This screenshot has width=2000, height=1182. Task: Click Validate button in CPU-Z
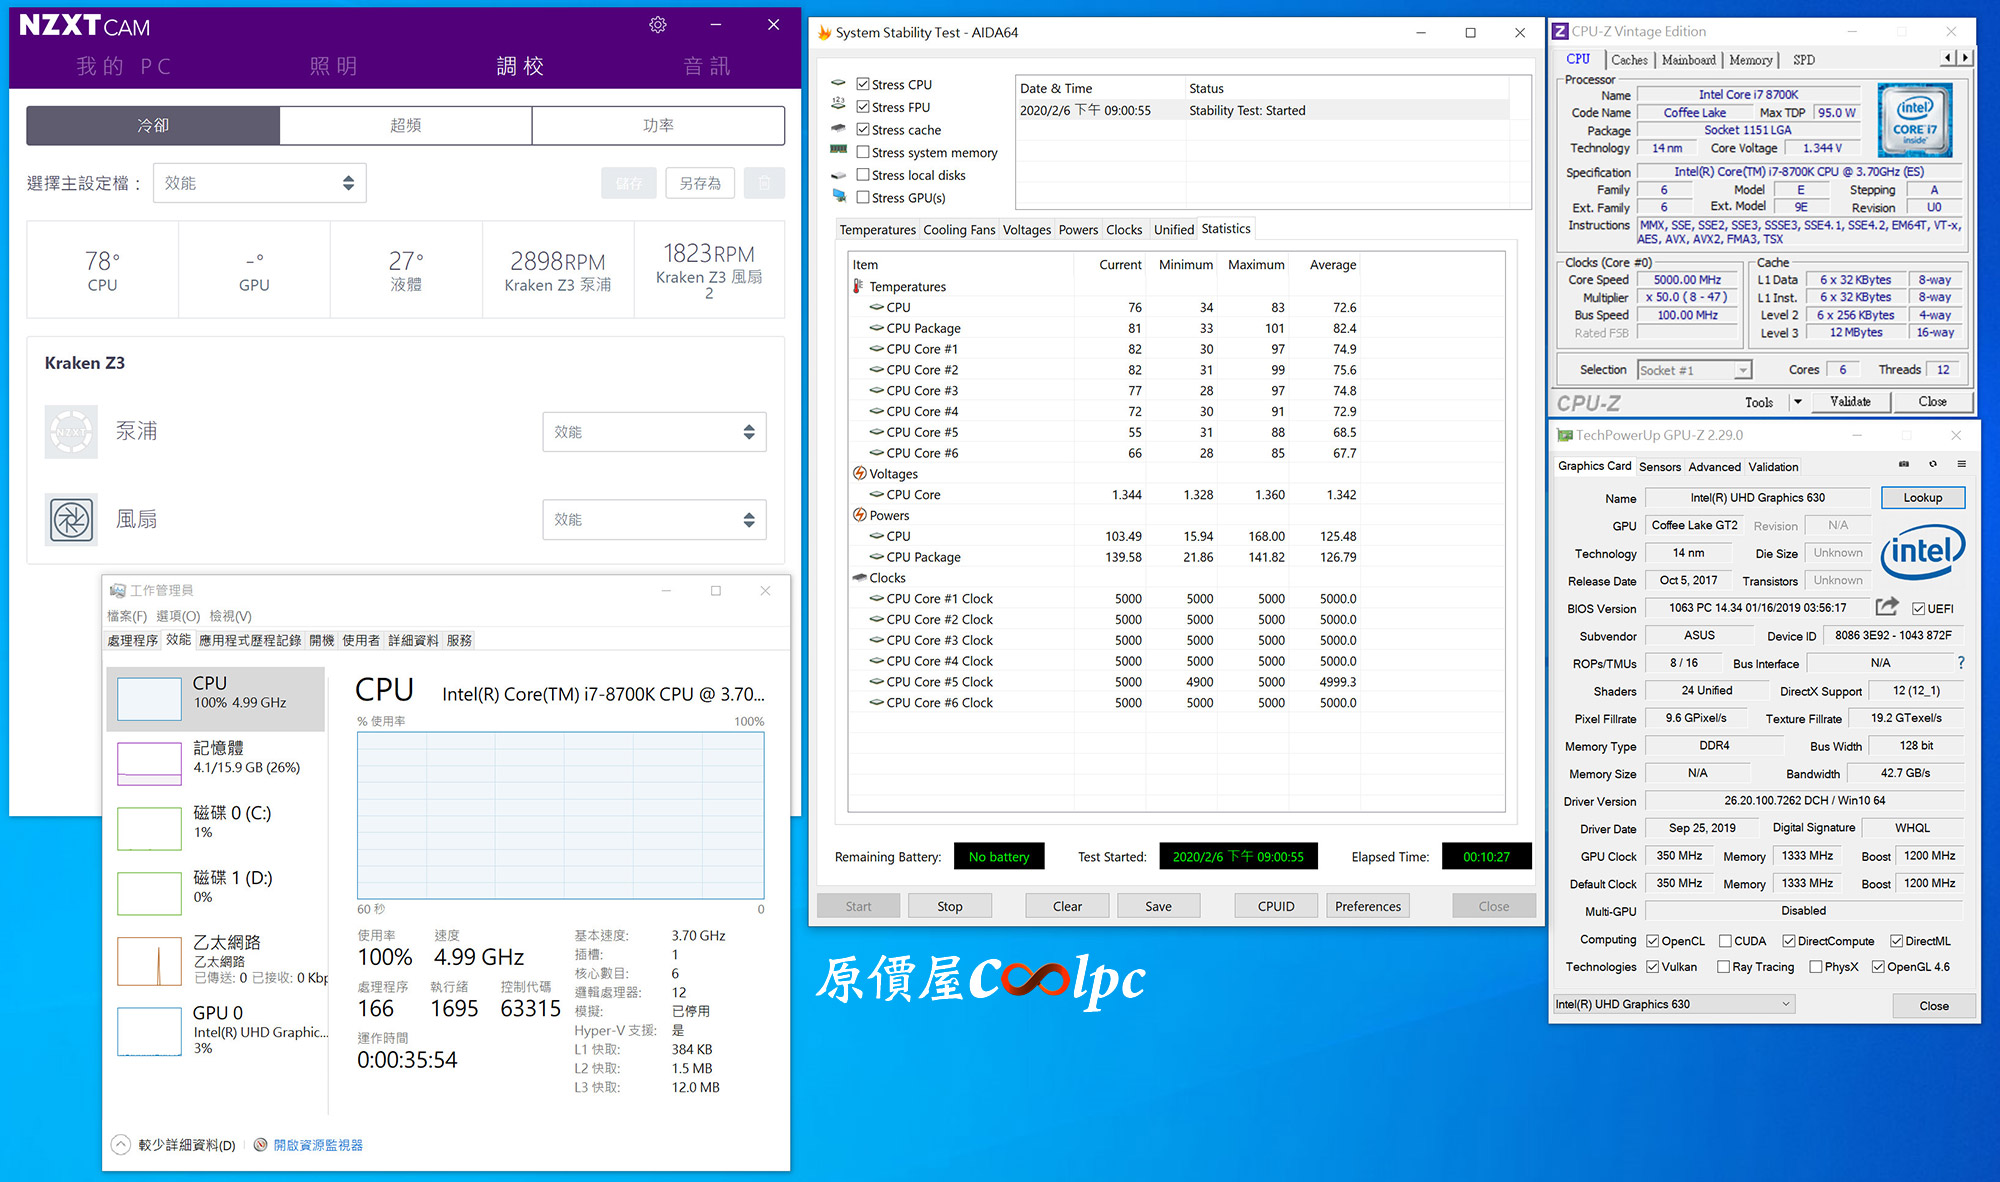coord(1850,402)
